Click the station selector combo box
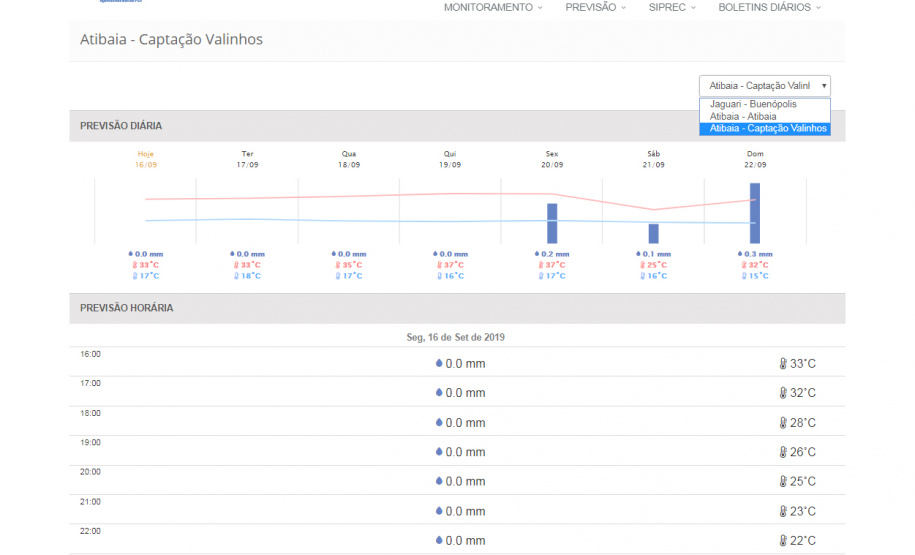The width and height of the screenshot is (915, 555). point(764,86)
